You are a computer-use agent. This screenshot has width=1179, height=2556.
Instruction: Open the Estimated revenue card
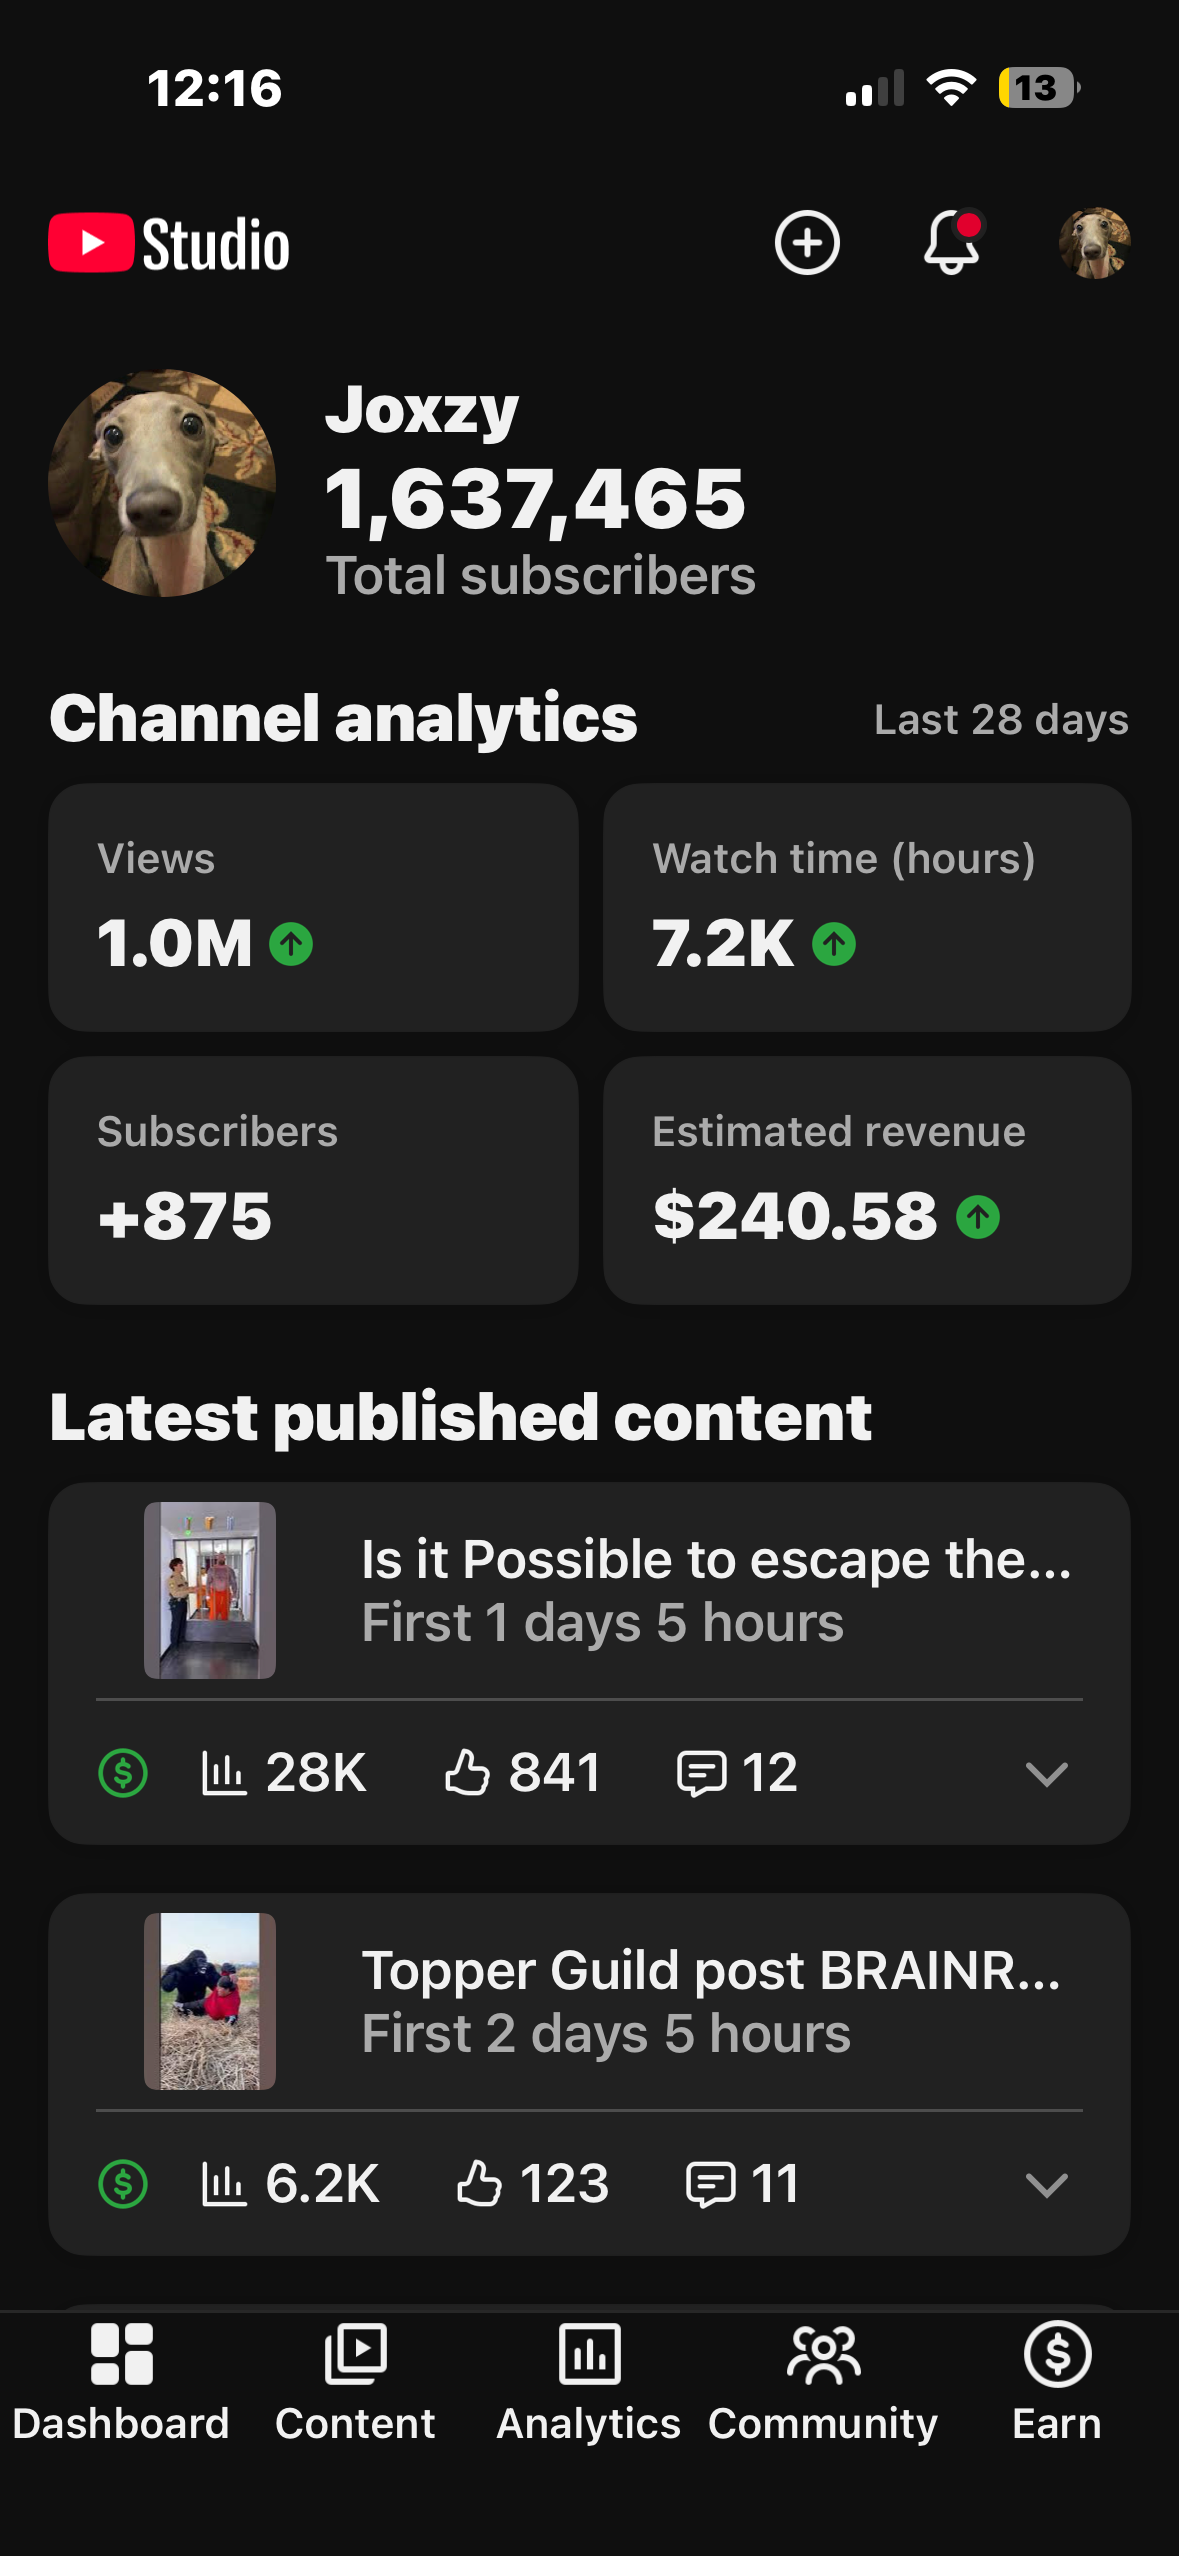pyautogui.click(x=867, y=1180)
